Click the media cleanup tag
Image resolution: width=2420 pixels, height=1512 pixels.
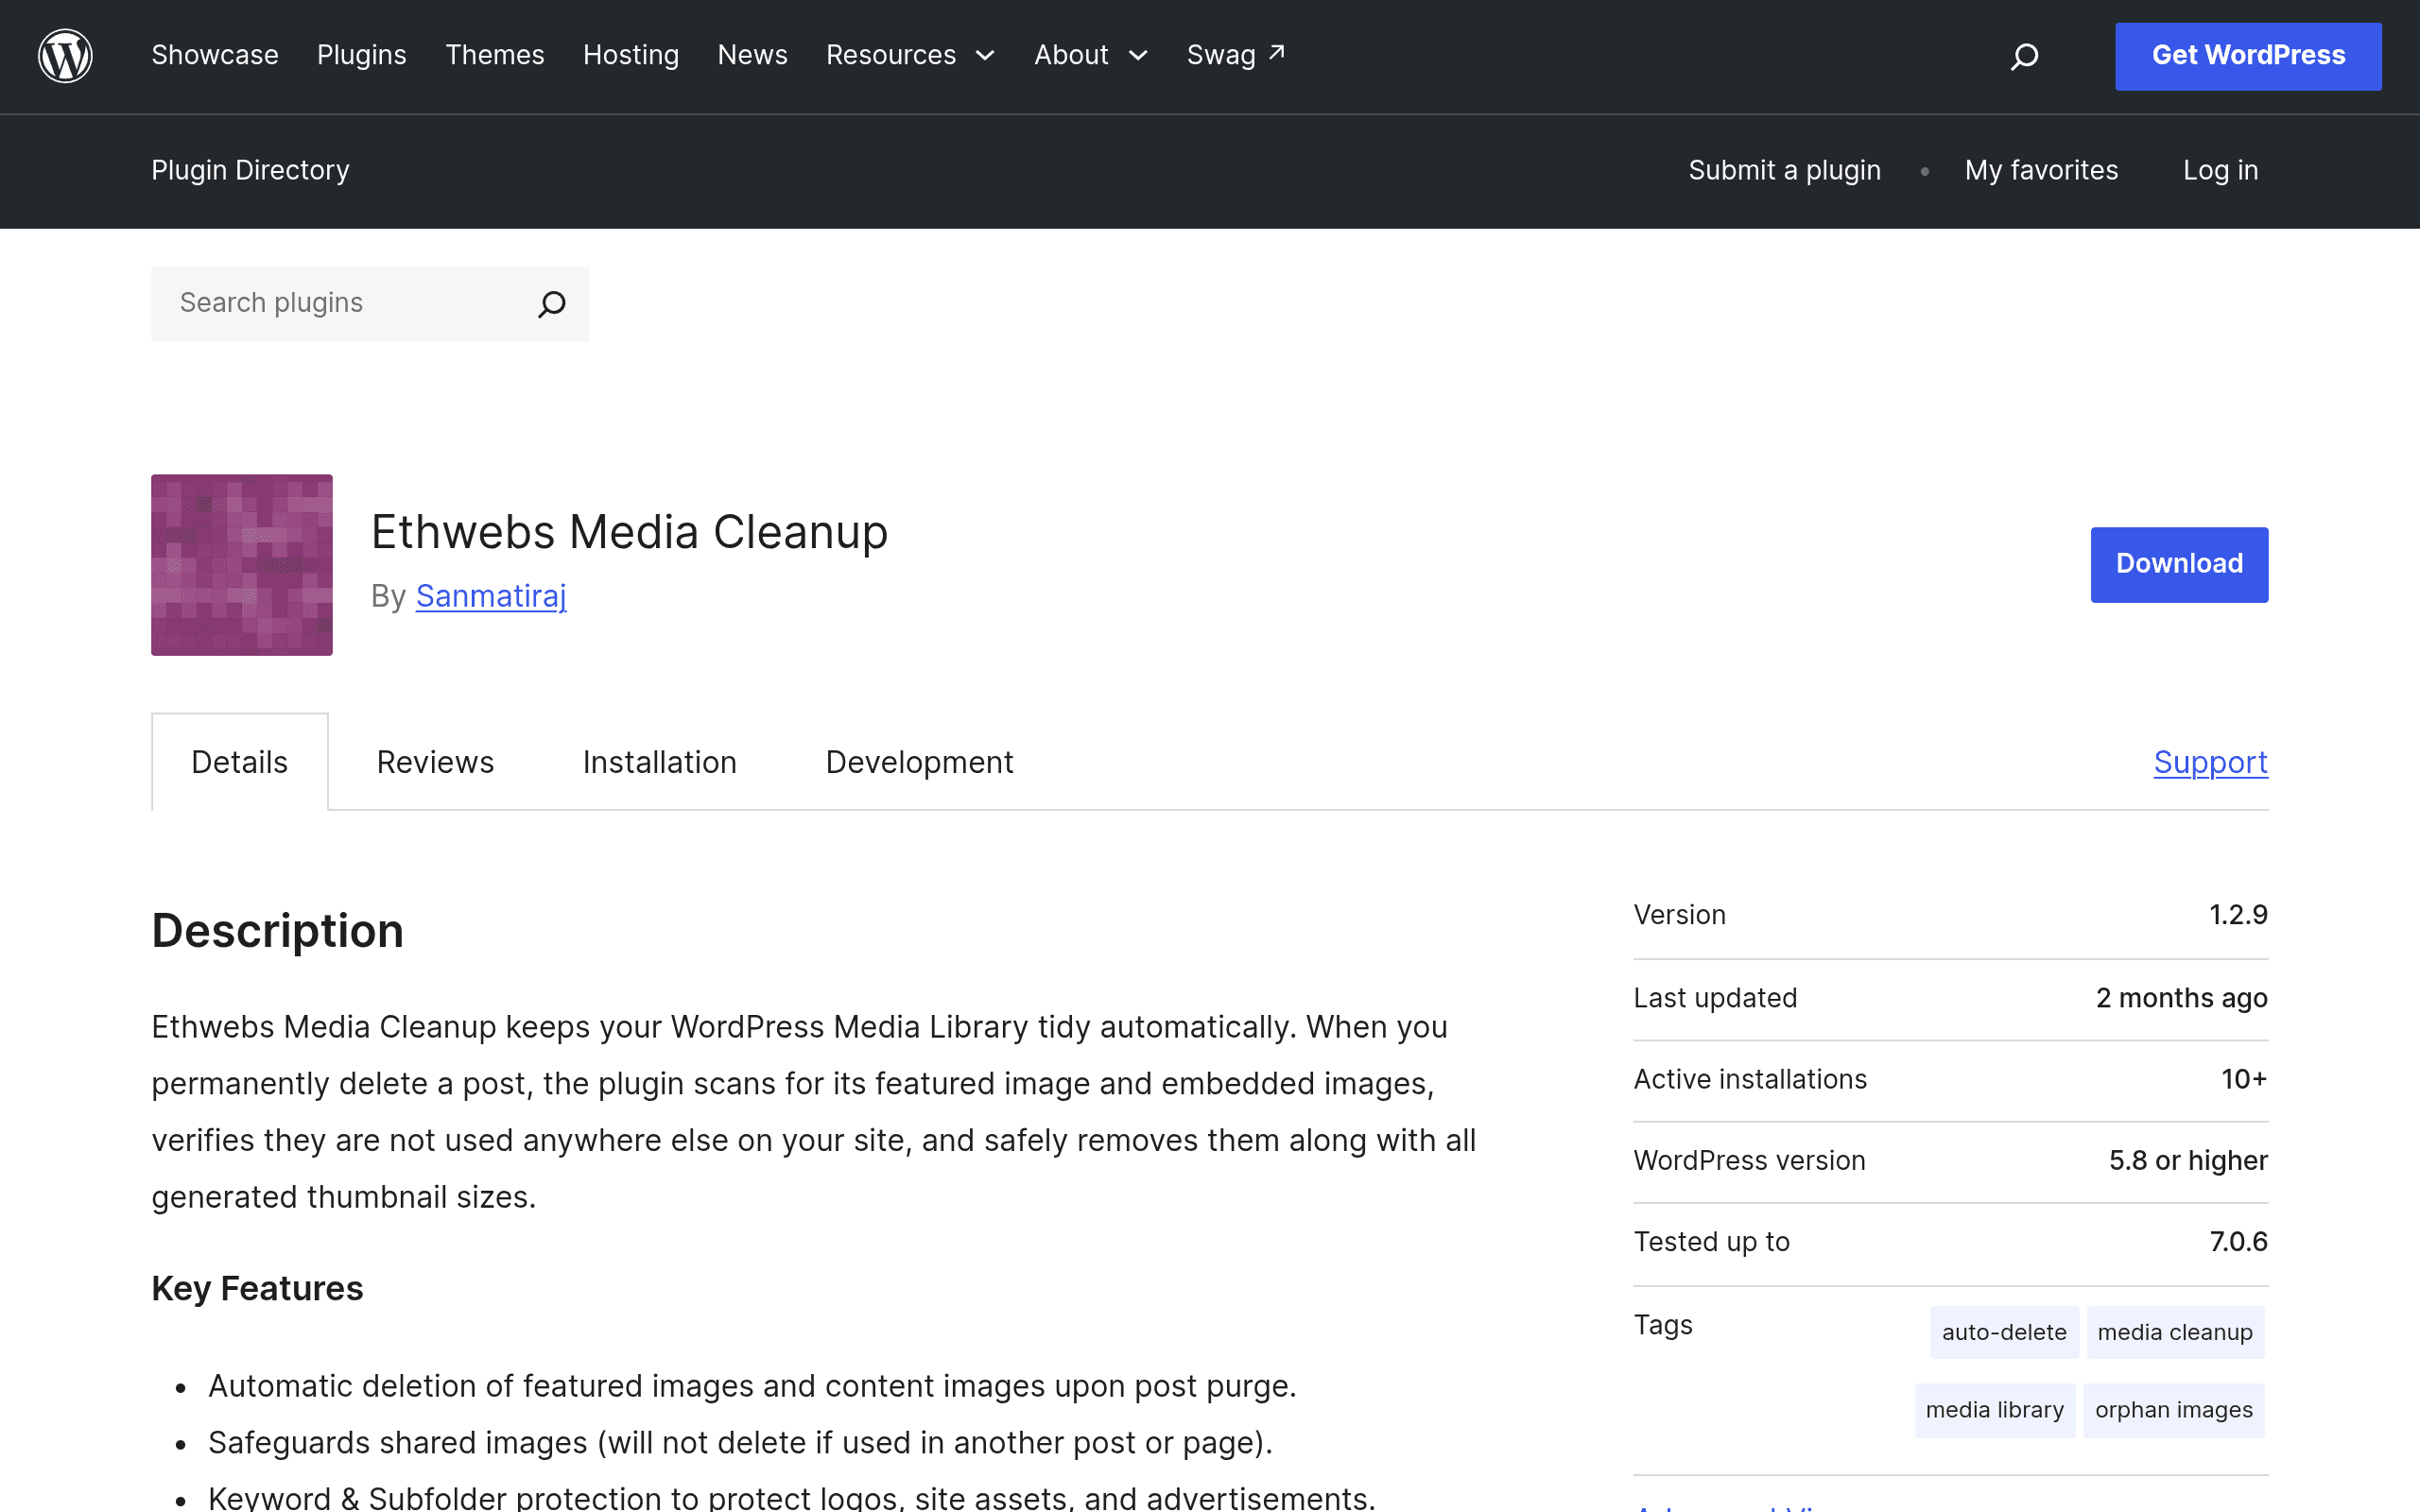[x=2175, y=1332]
